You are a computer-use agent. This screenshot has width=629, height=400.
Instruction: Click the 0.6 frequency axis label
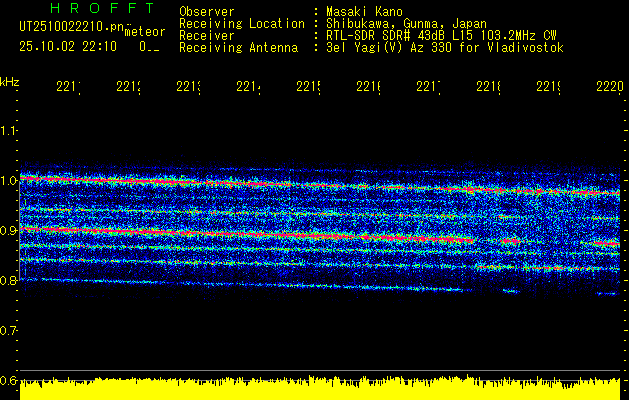tap(8, 380)
